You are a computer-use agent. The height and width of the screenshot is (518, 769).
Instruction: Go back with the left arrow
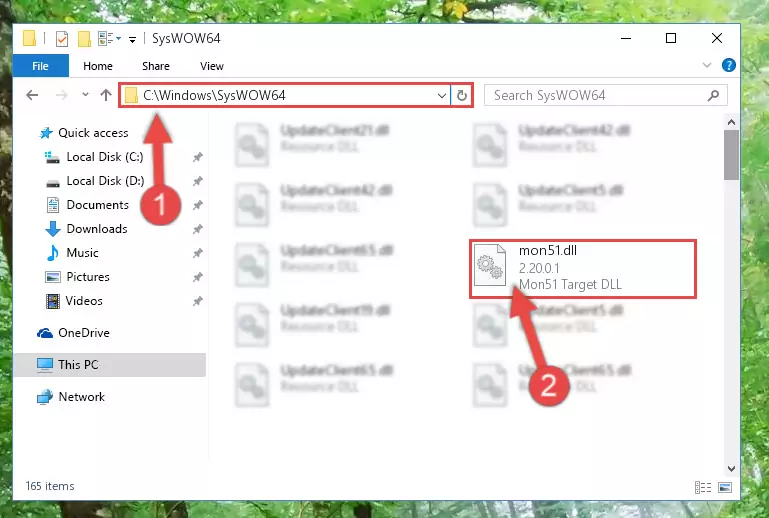(x=32, y=95)
